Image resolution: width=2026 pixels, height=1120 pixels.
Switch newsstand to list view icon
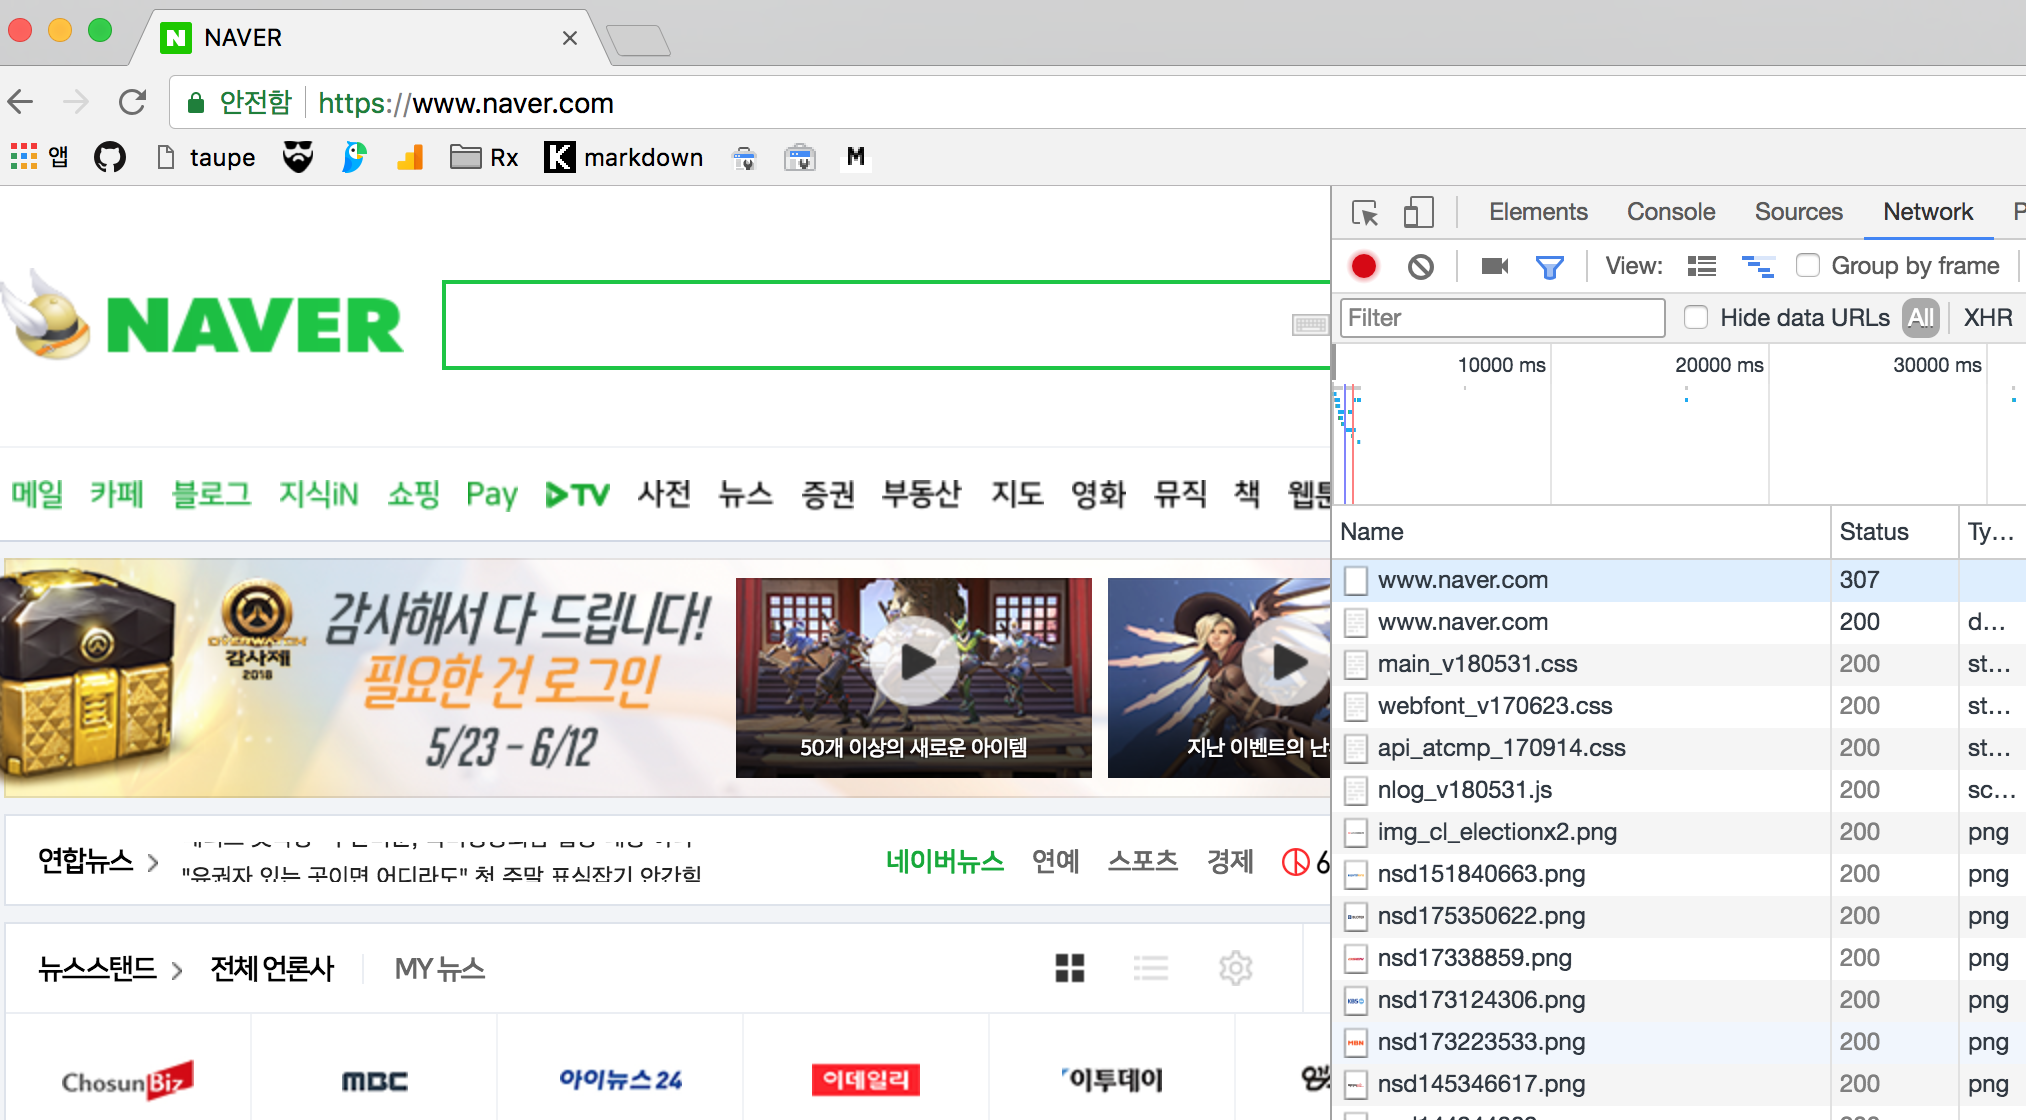point(1151,968)
